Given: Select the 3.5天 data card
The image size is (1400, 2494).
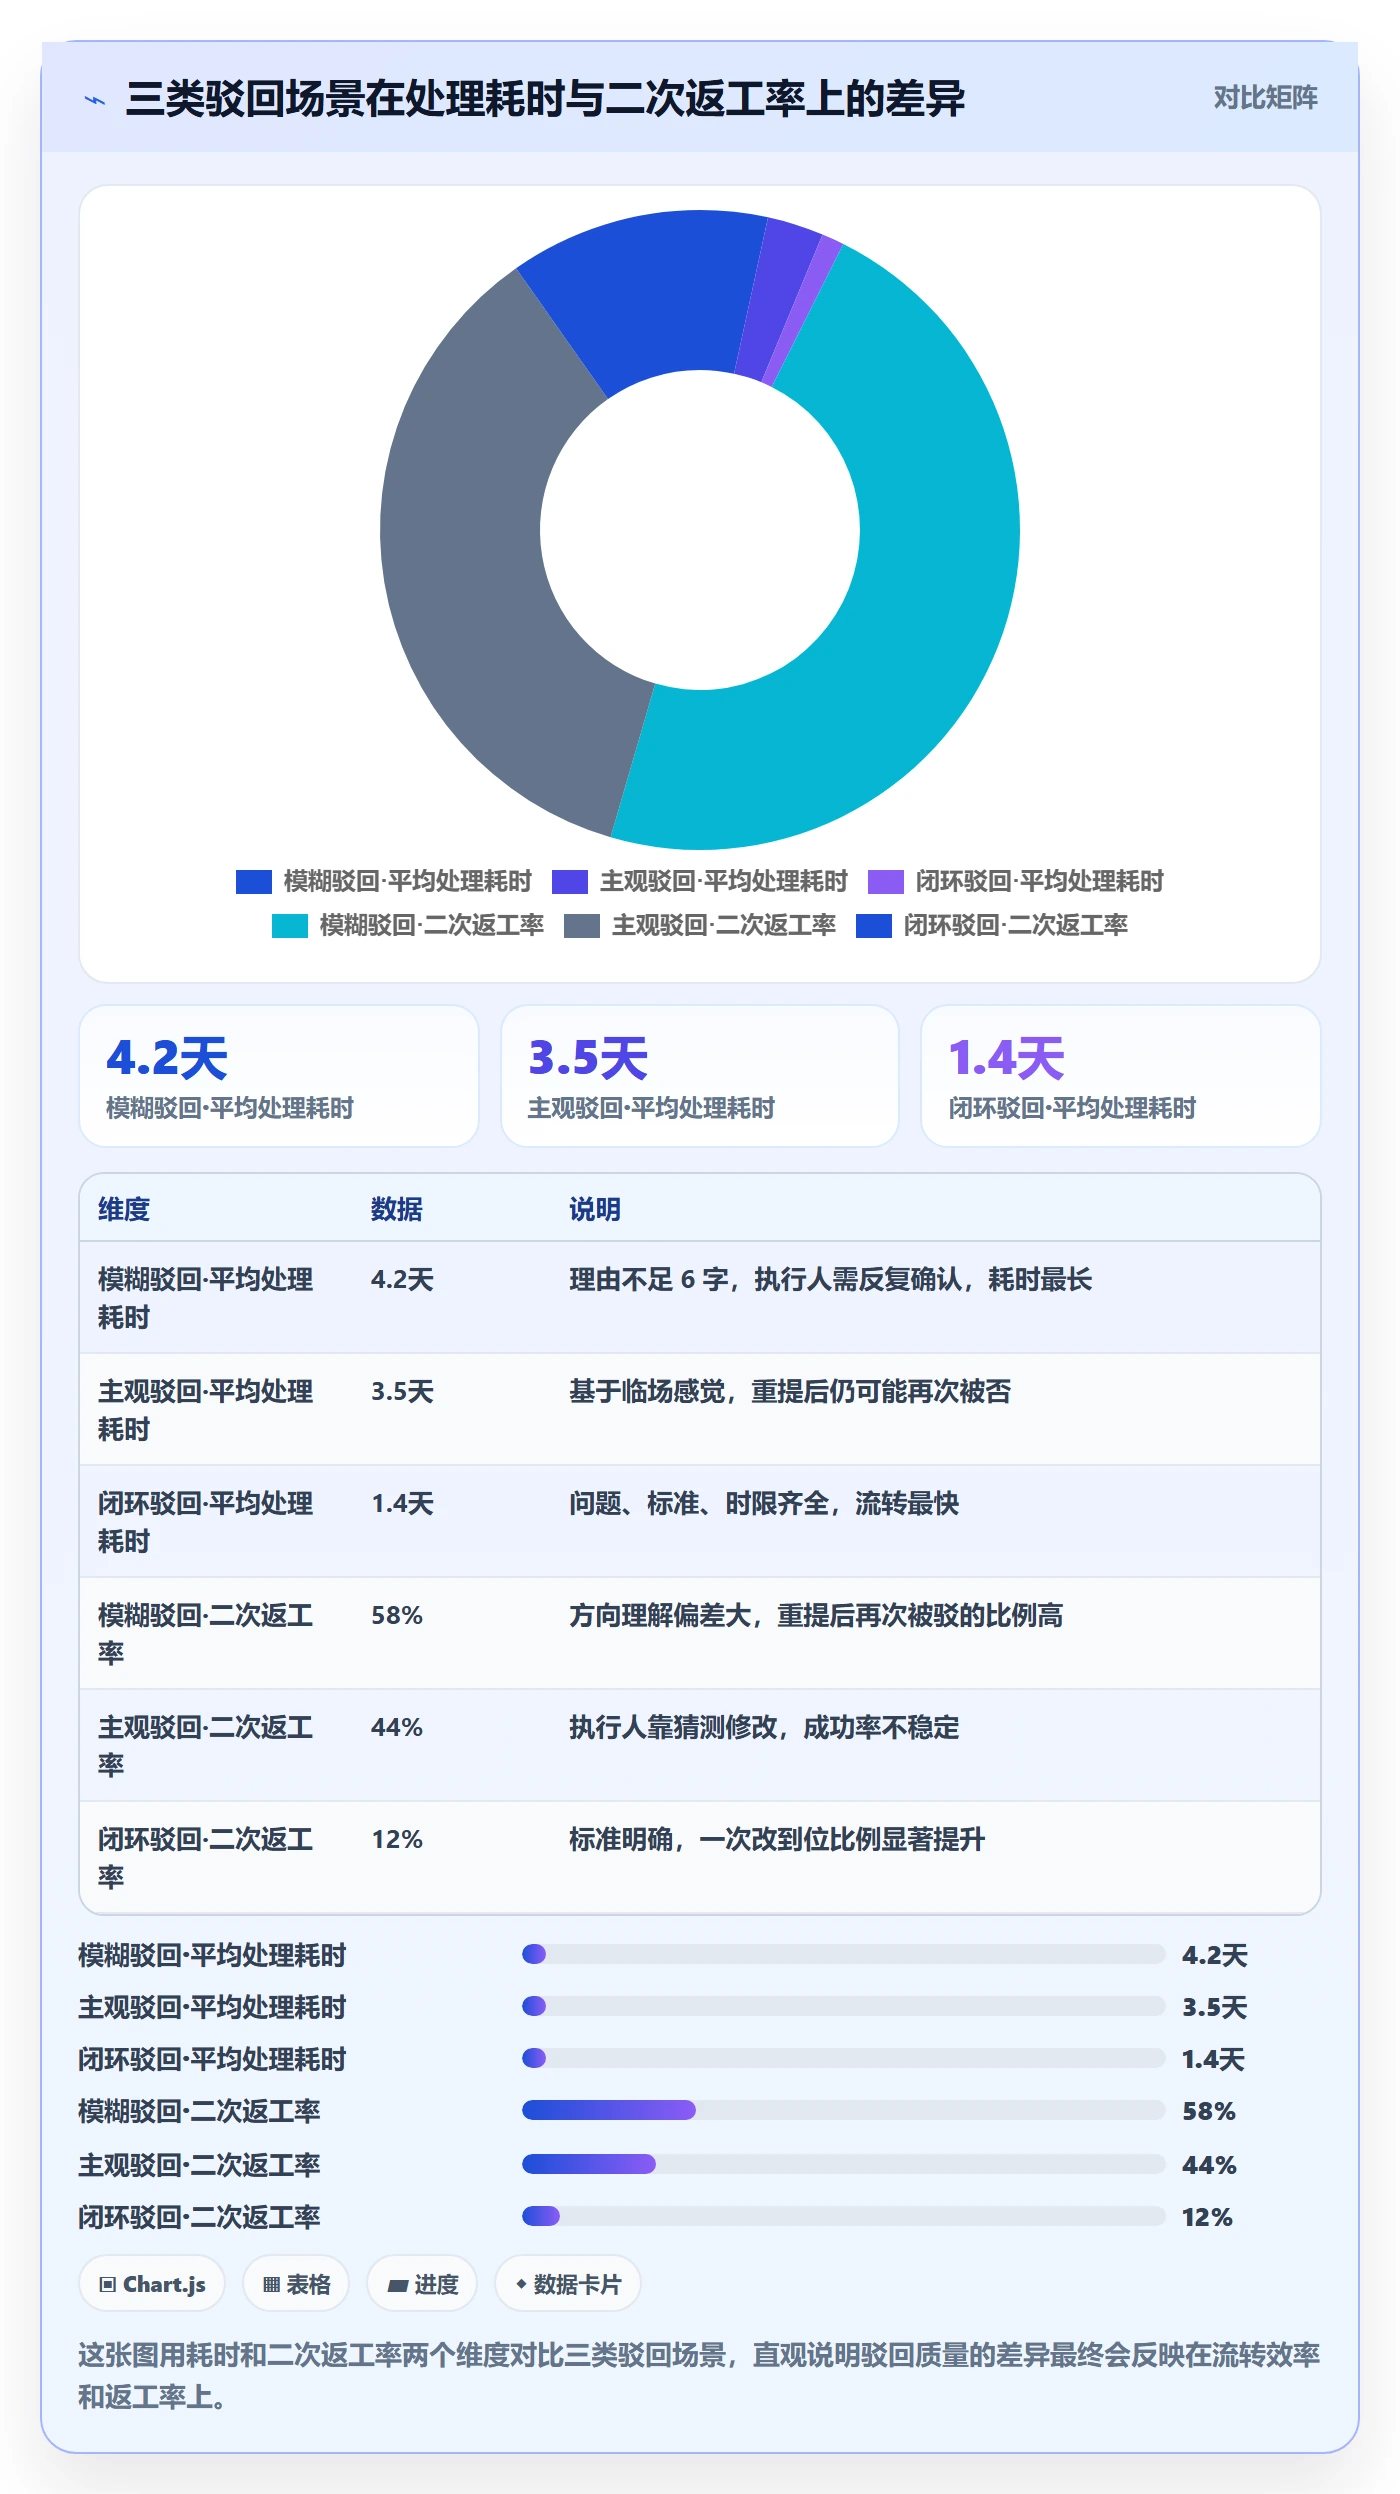Looking at the screenshot, I should [700, 1076].
